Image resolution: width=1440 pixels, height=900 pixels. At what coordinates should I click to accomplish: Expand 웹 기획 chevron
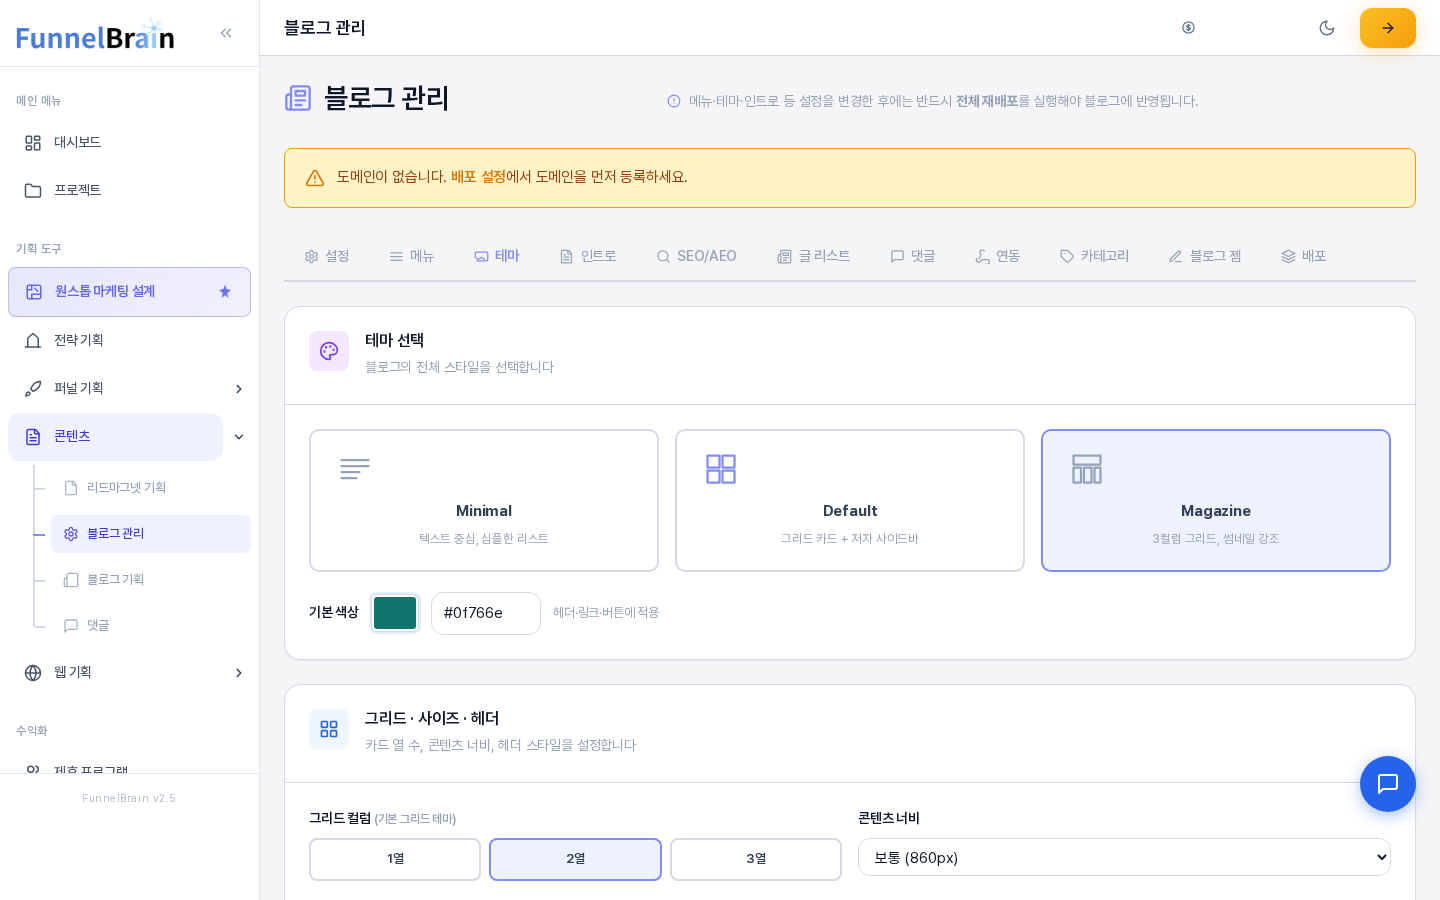(x=238, y=673)
